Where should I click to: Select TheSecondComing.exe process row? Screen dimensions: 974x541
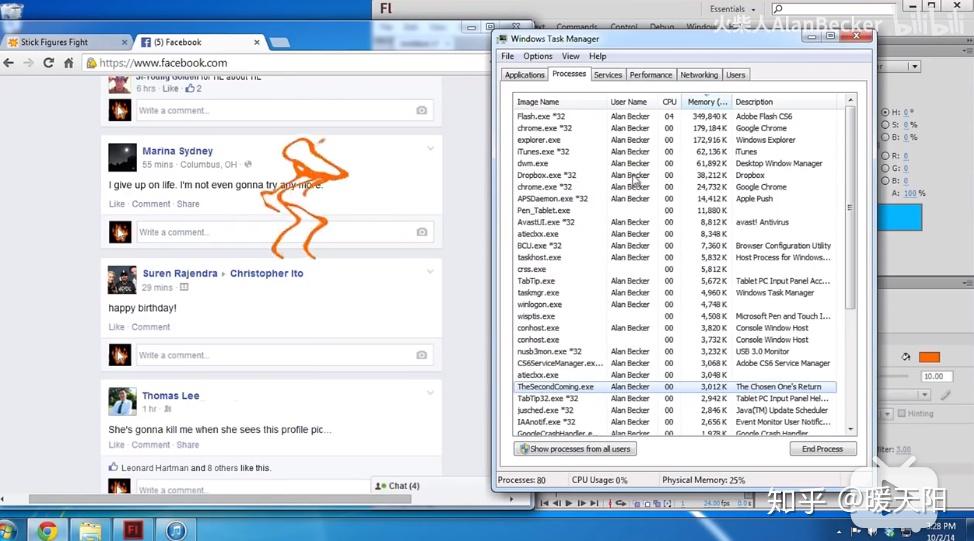click(675, 386)
